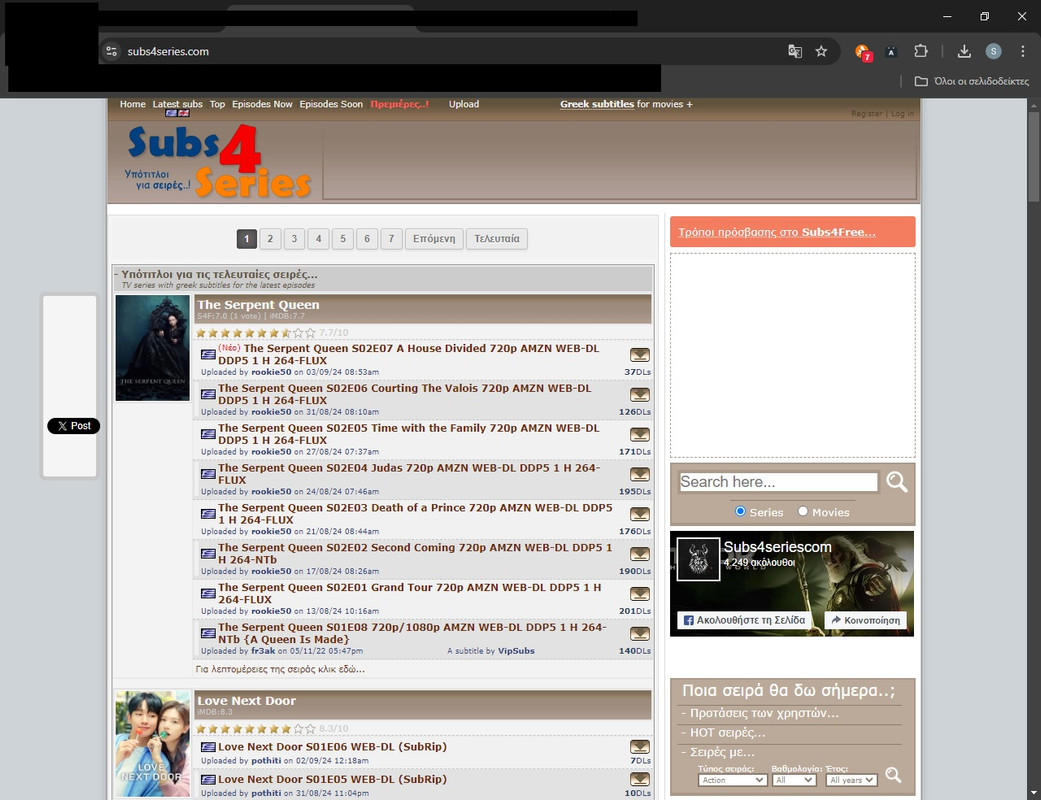1041x800 pixels.
Task: Click the extension icon with red badge 7
Action: coord(863,52)
